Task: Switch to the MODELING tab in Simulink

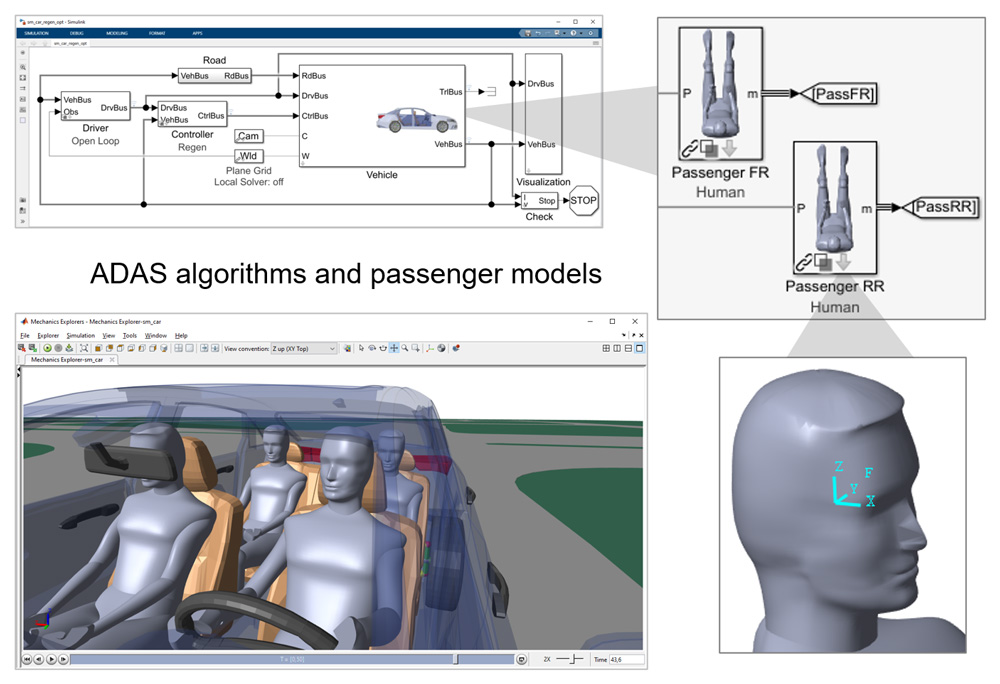Action: pos(117,32)
